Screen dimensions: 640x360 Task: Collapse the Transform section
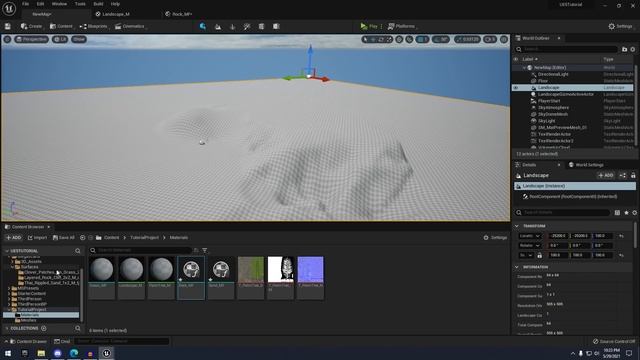point(517,226)
